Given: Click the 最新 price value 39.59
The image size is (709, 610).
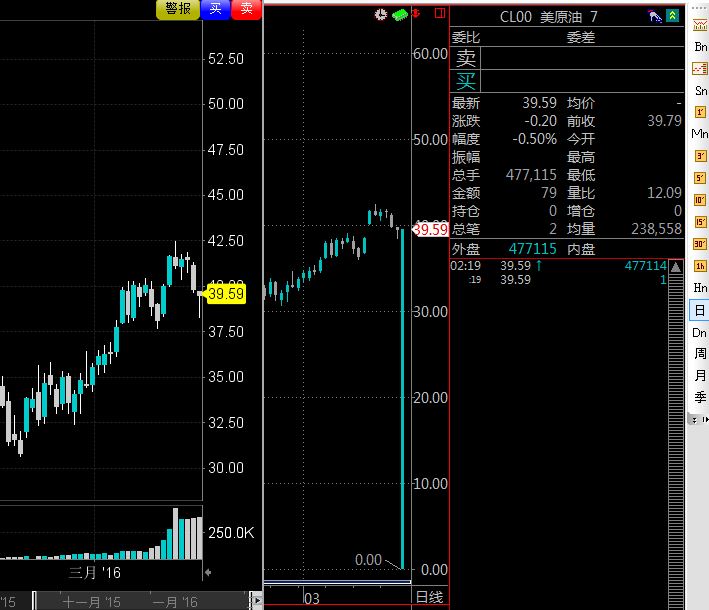Looking at the screenshot, I should point(539,103).
